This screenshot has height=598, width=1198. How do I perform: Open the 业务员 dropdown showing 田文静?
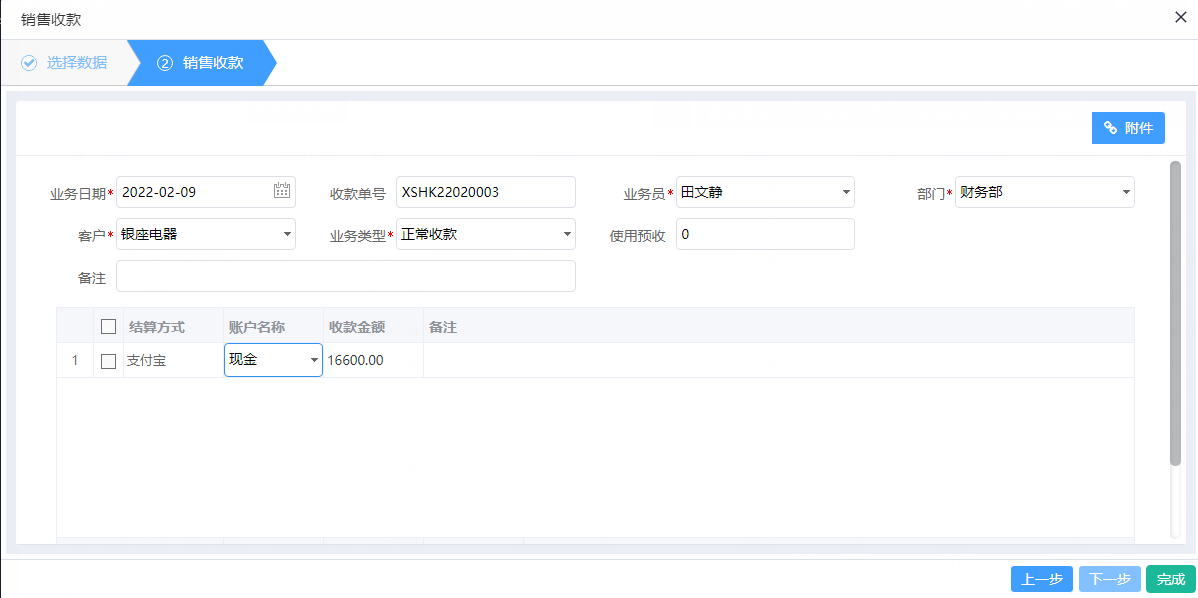click(x=847, y=191)
